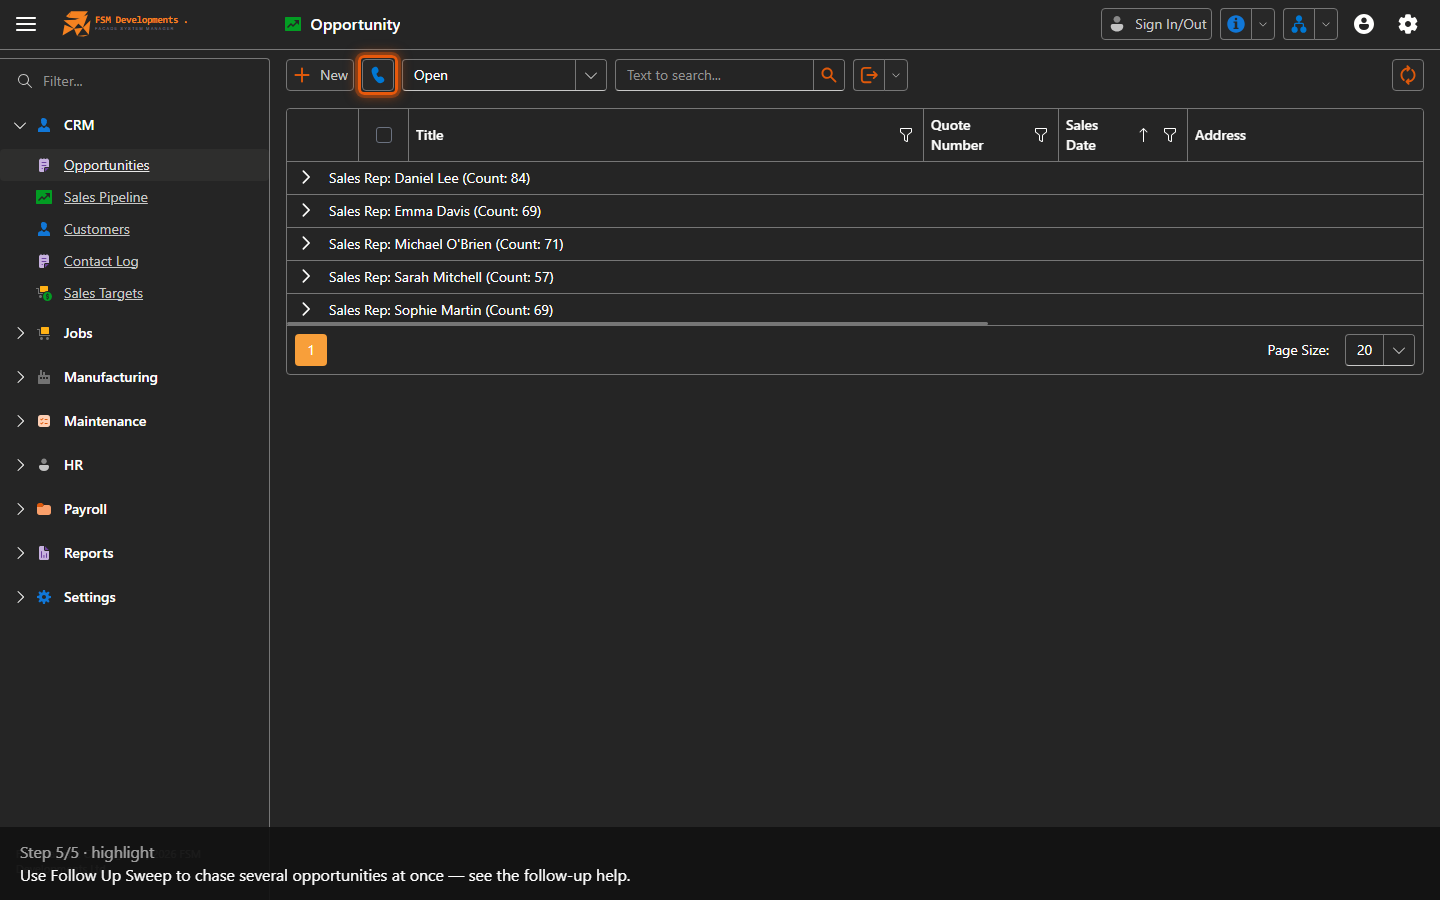Open the settings gear in header

pos(1408,24)
